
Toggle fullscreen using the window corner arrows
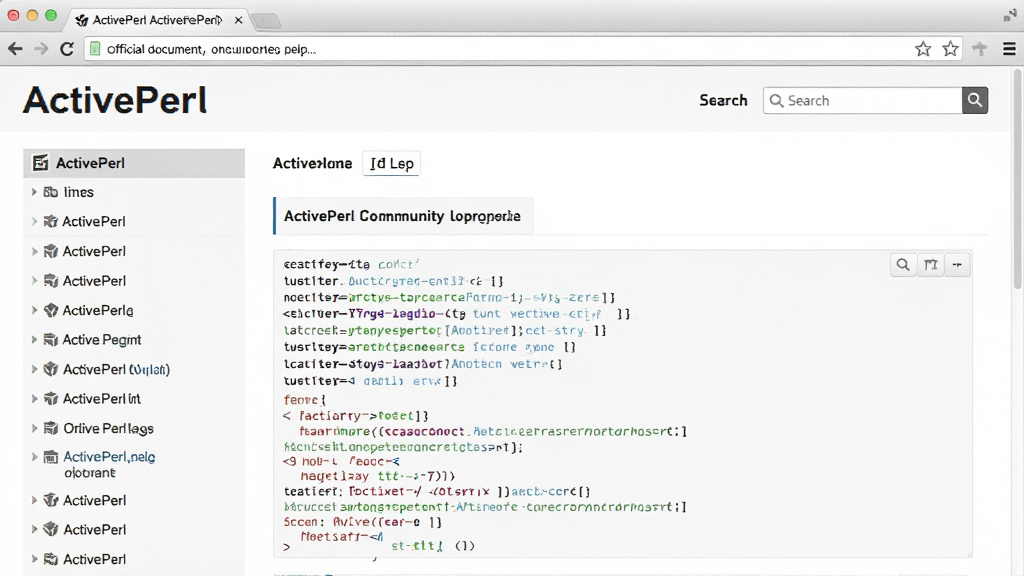click(x=1010, y=16)
